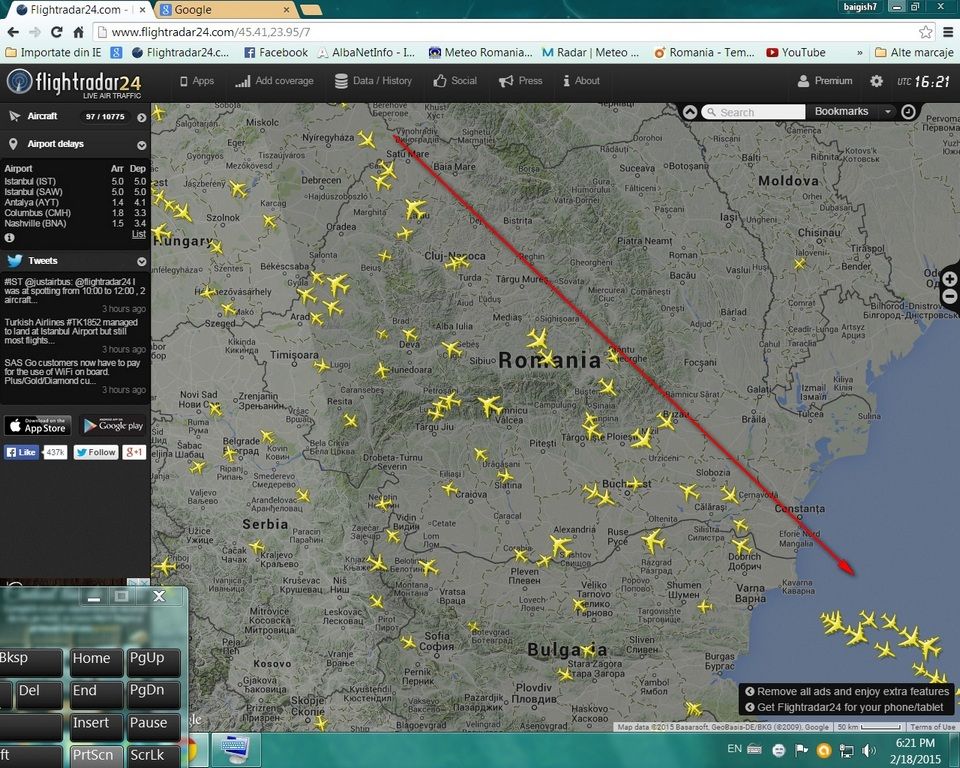Open the Social menu
Screen dimensions: 960x768
tap(455, 81)
